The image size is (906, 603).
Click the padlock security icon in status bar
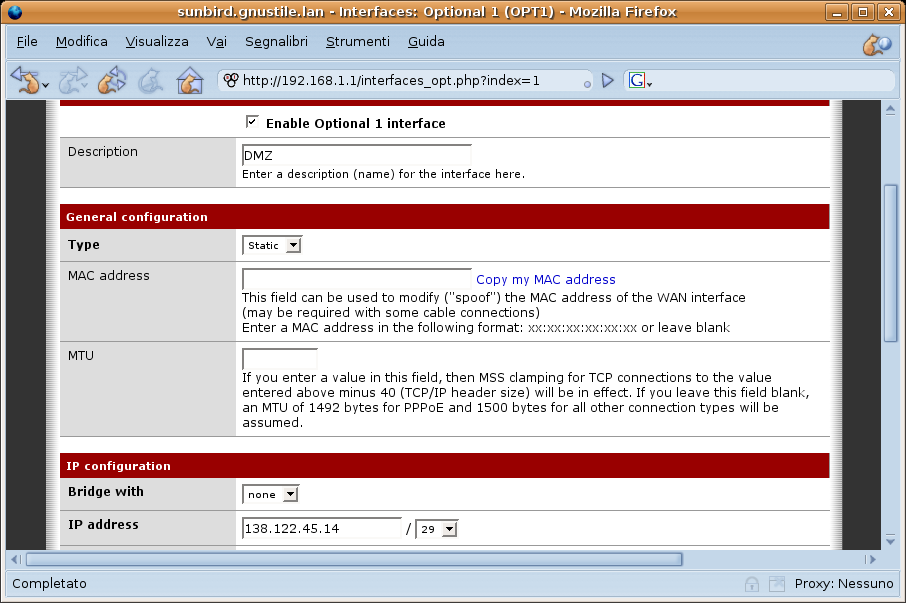click(752, 583)
